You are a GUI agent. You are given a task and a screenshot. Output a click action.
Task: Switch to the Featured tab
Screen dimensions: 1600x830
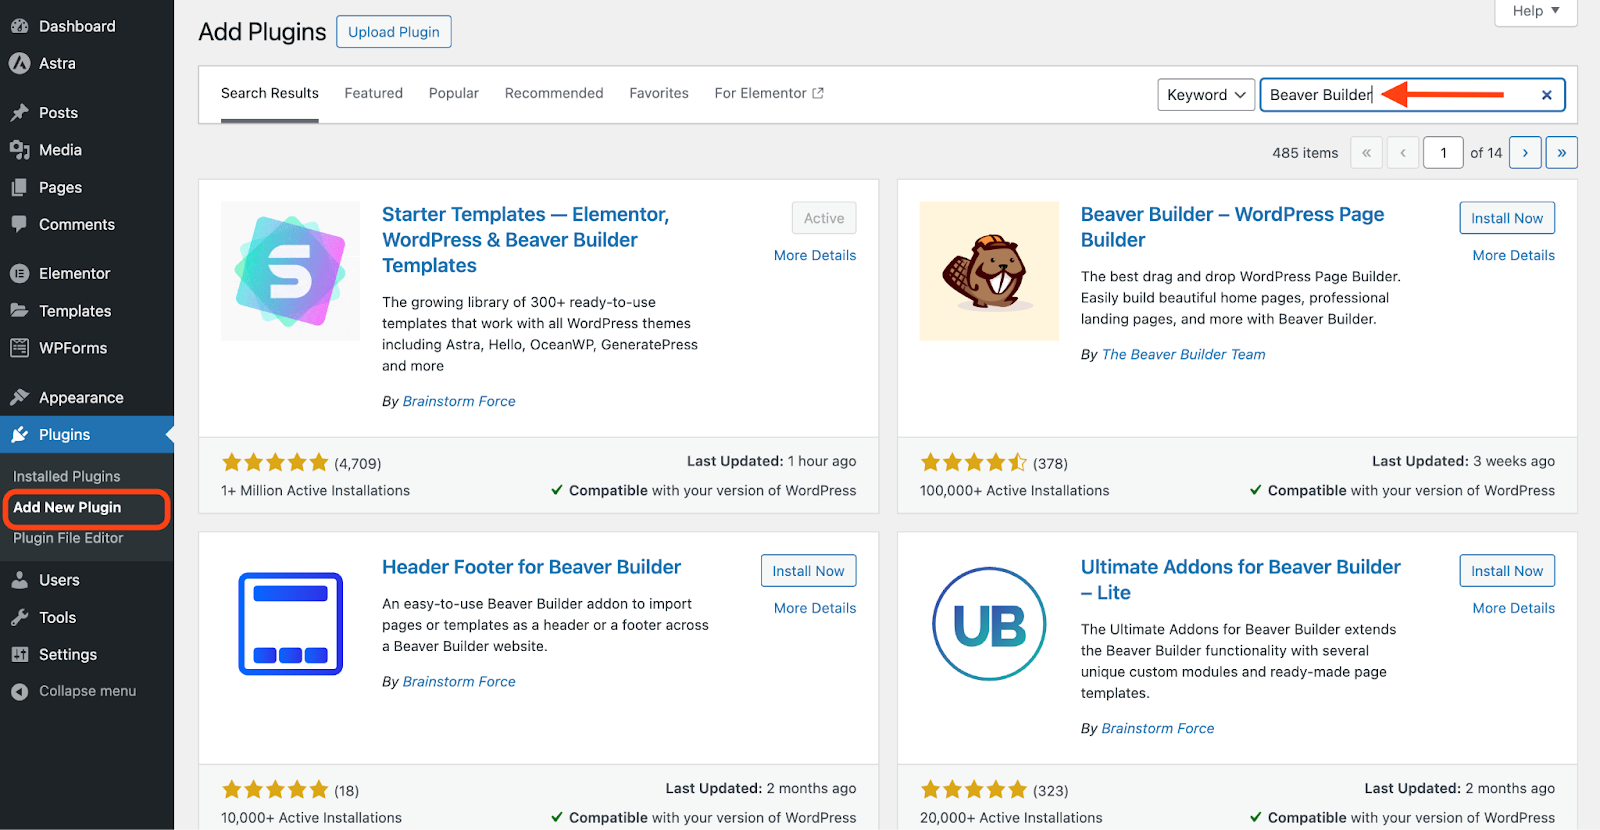374,93
